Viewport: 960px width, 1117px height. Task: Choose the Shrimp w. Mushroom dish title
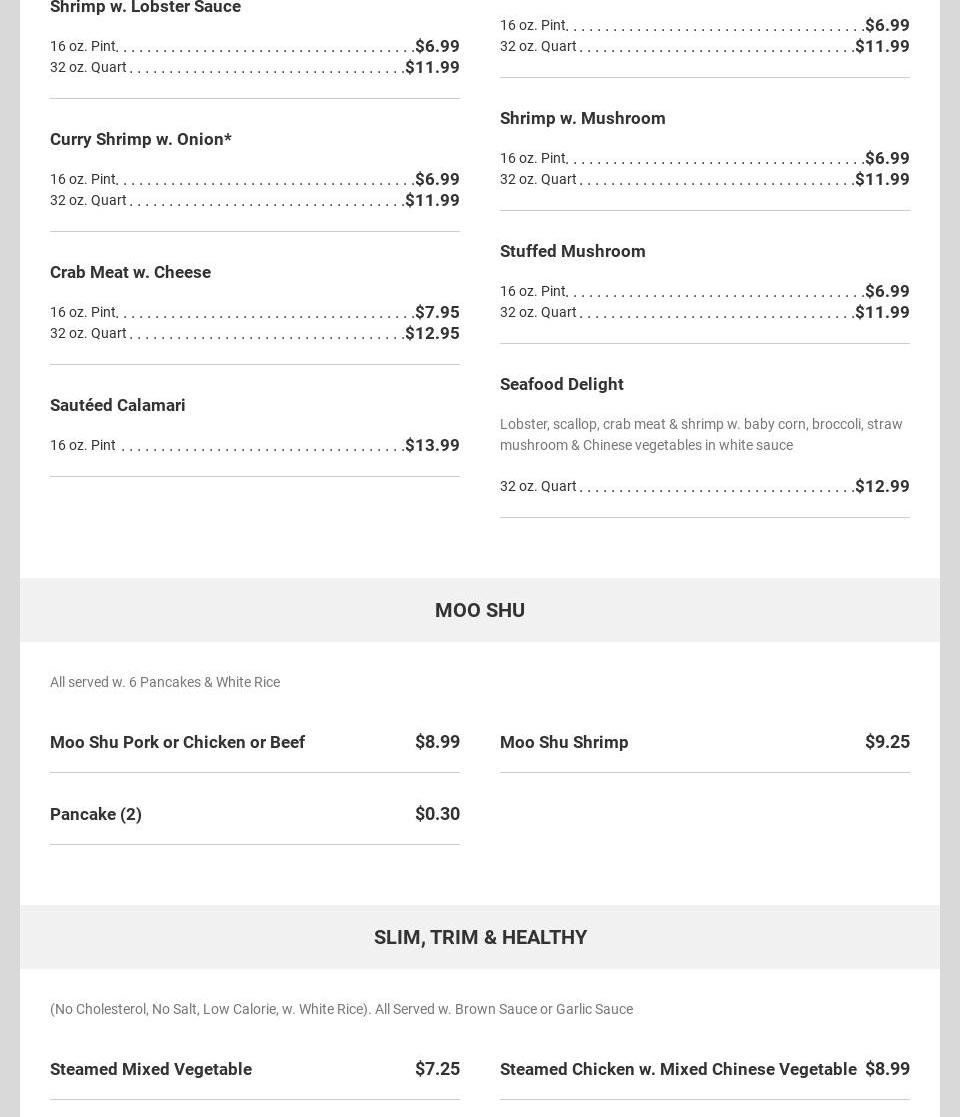point(582,118)
